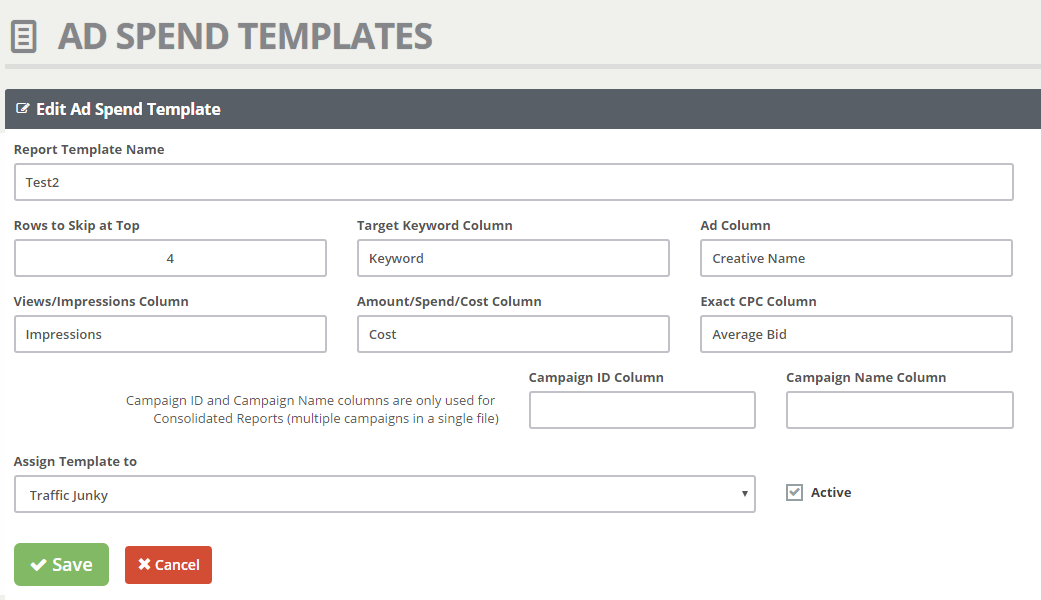Click the empty Campaign Name Column field
This screenshot has height=600, width=1041.
(x=900, y=410)
